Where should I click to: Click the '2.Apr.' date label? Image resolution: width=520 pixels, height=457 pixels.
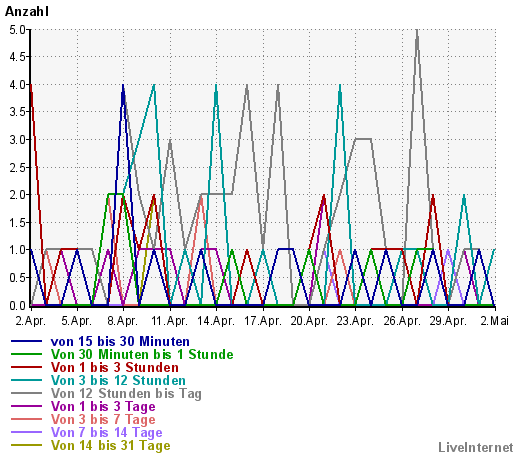tap(31, 321)
